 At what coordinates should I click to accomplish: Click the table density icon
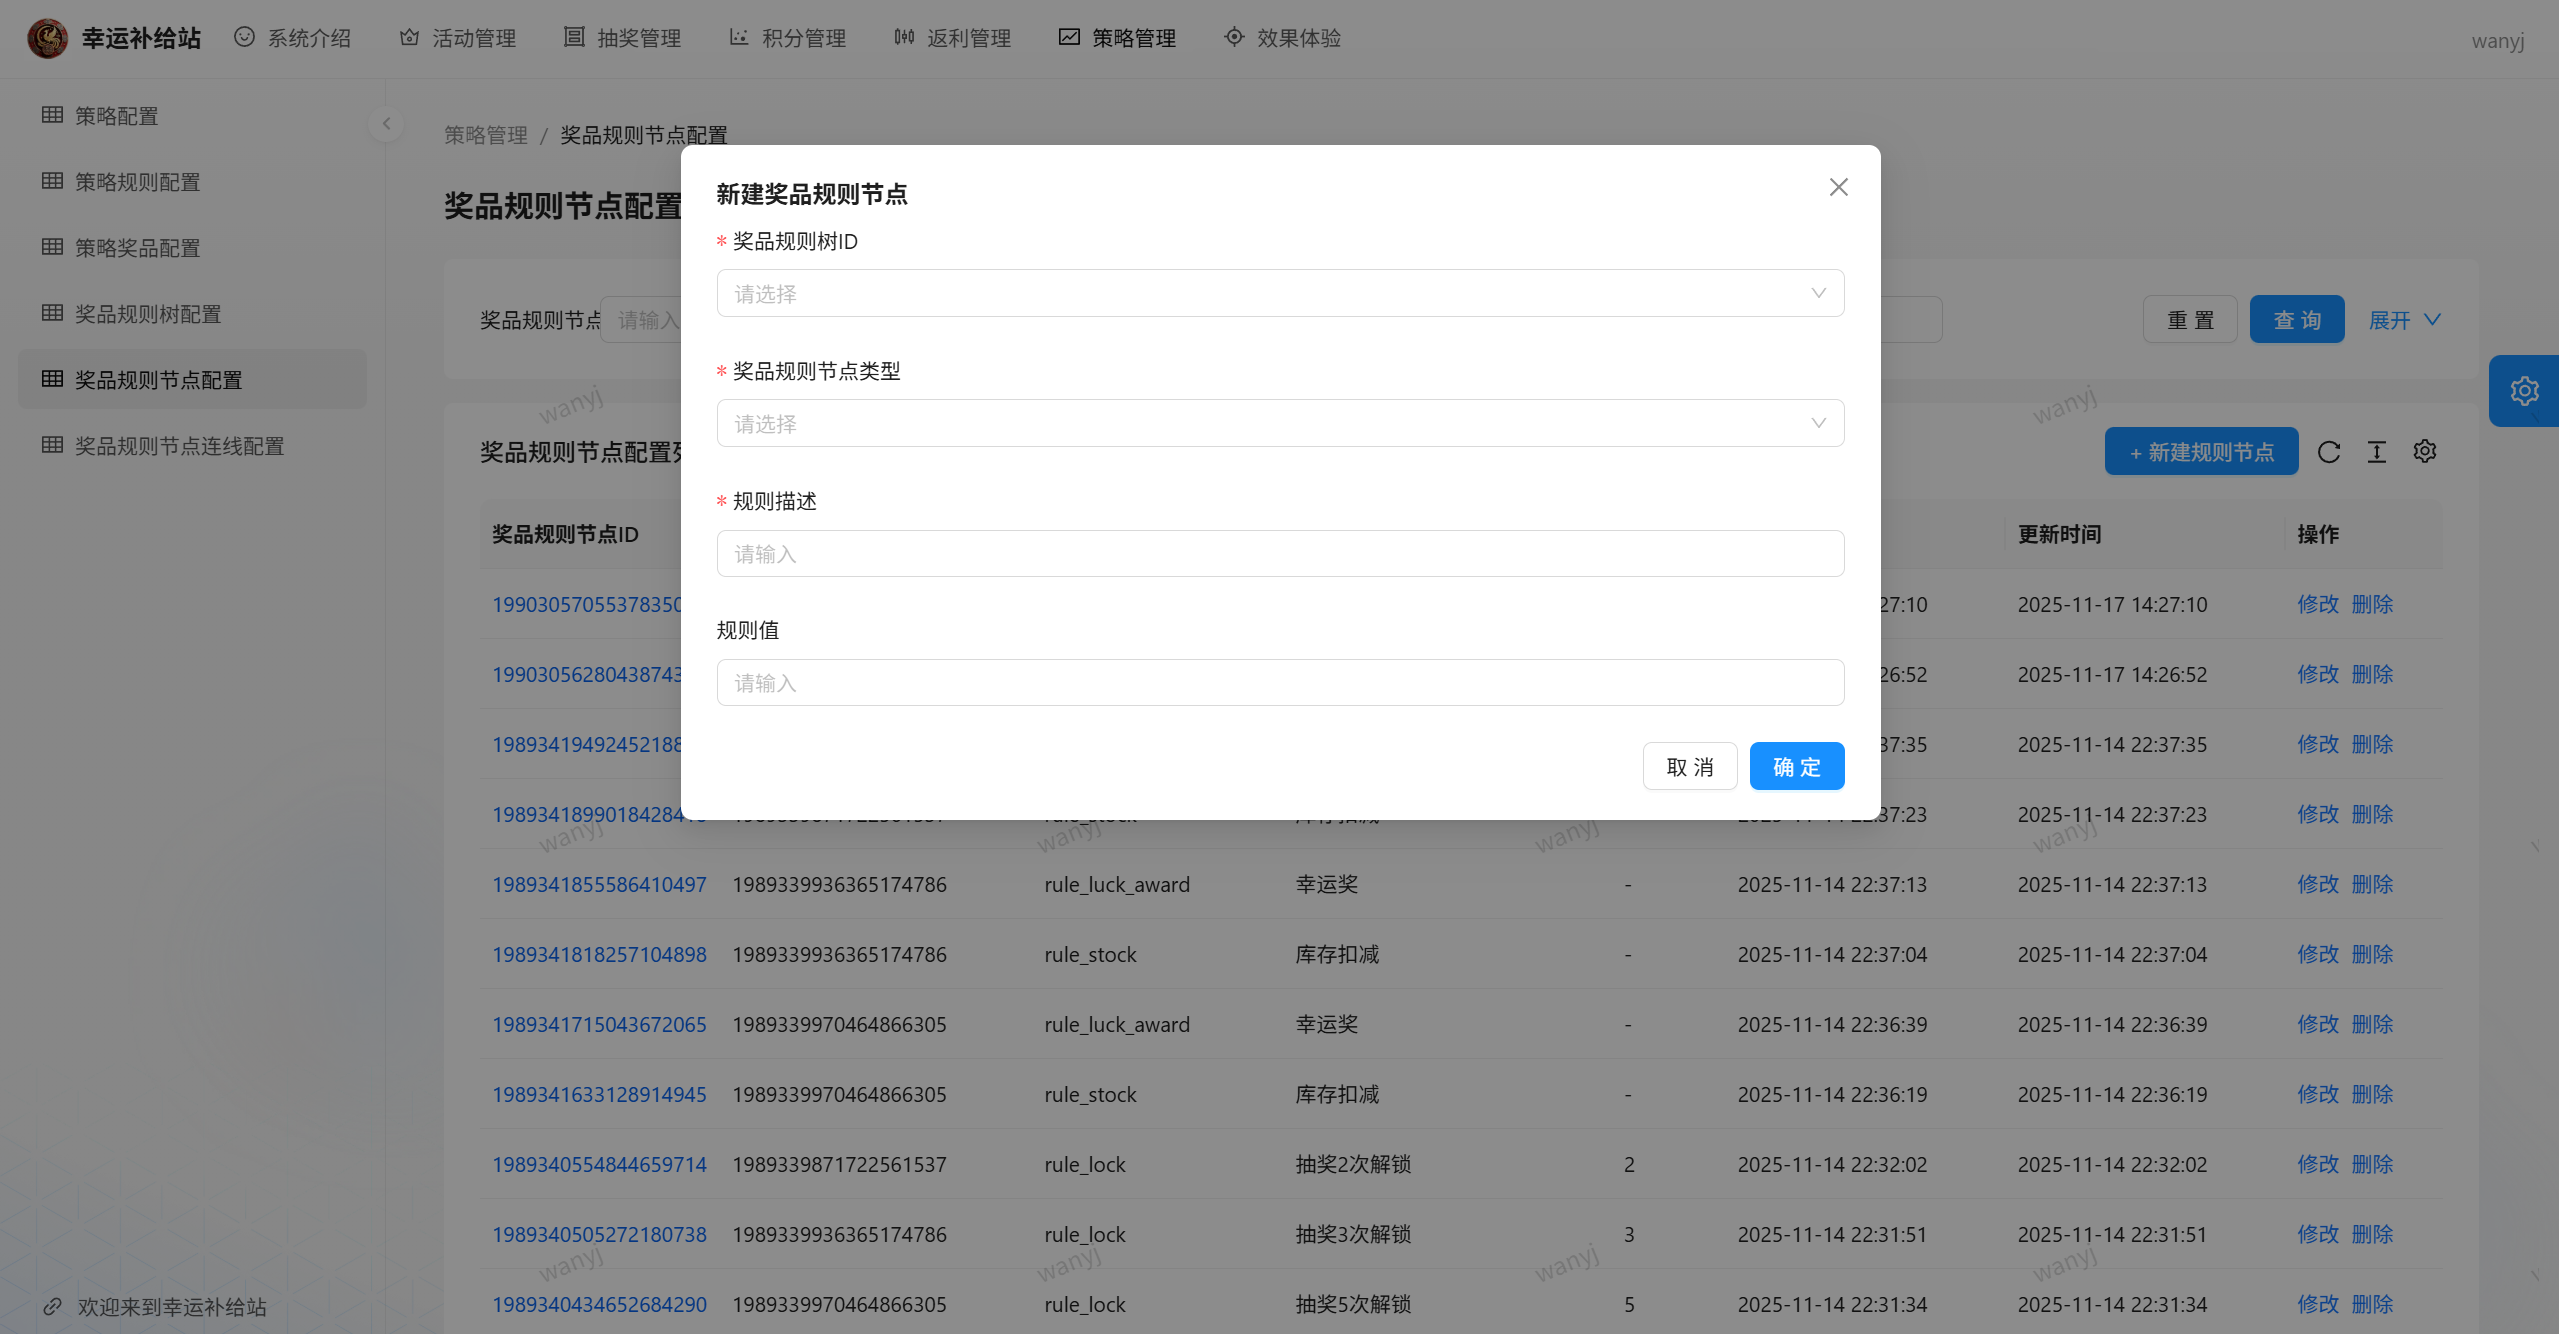[2377, 452]
